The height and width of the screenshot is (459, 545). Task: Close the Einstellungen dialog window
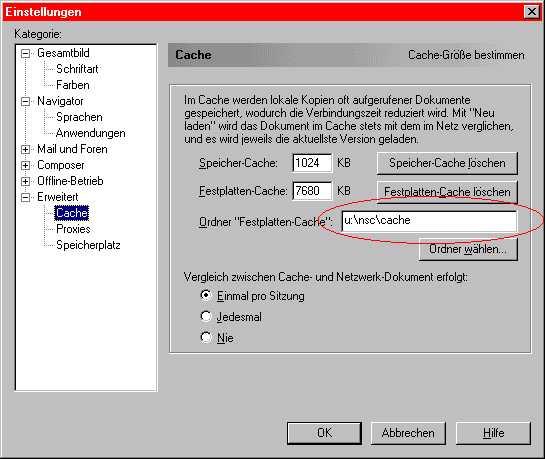[x=531, y=12]
